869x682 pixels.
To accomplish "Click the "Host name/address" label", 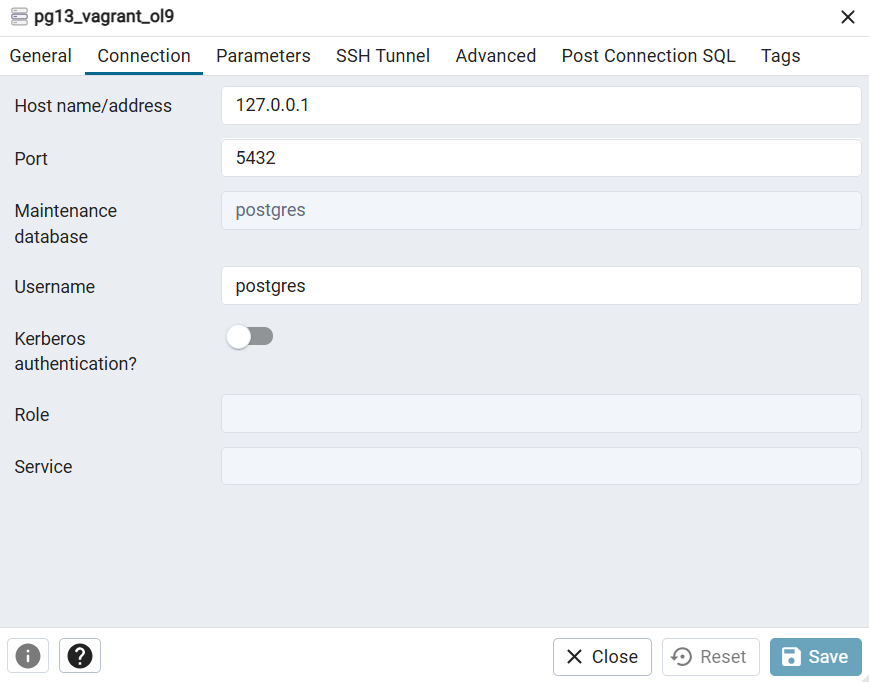I will 93,106.
